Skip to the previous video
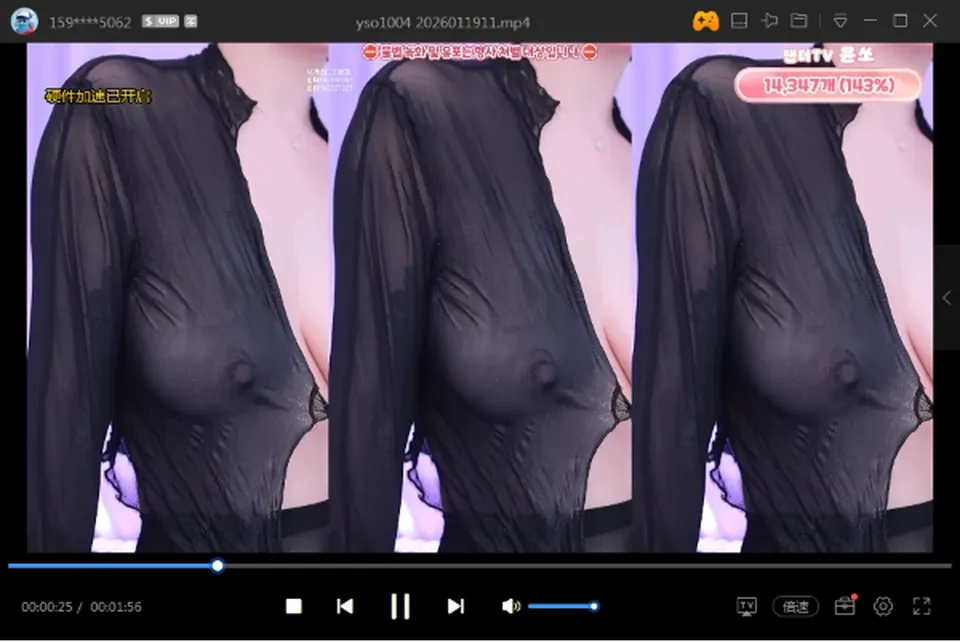960x642 pixels. pyautogui.click(x=345, y=607)
